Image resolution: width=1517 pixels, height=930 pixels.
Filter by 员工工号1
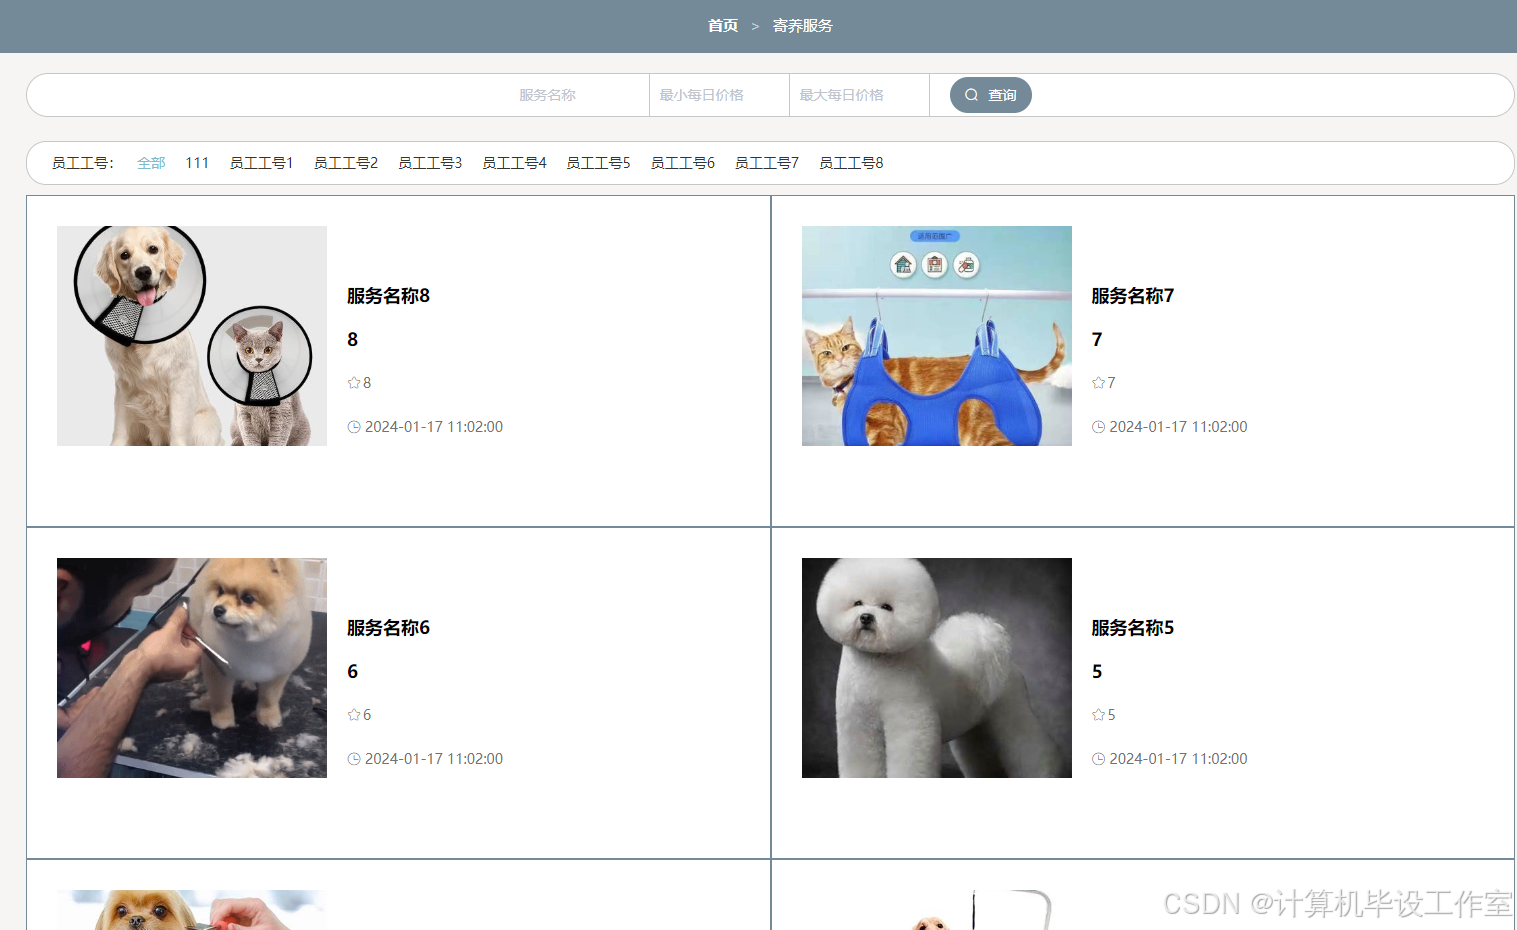tap(261, 163)
